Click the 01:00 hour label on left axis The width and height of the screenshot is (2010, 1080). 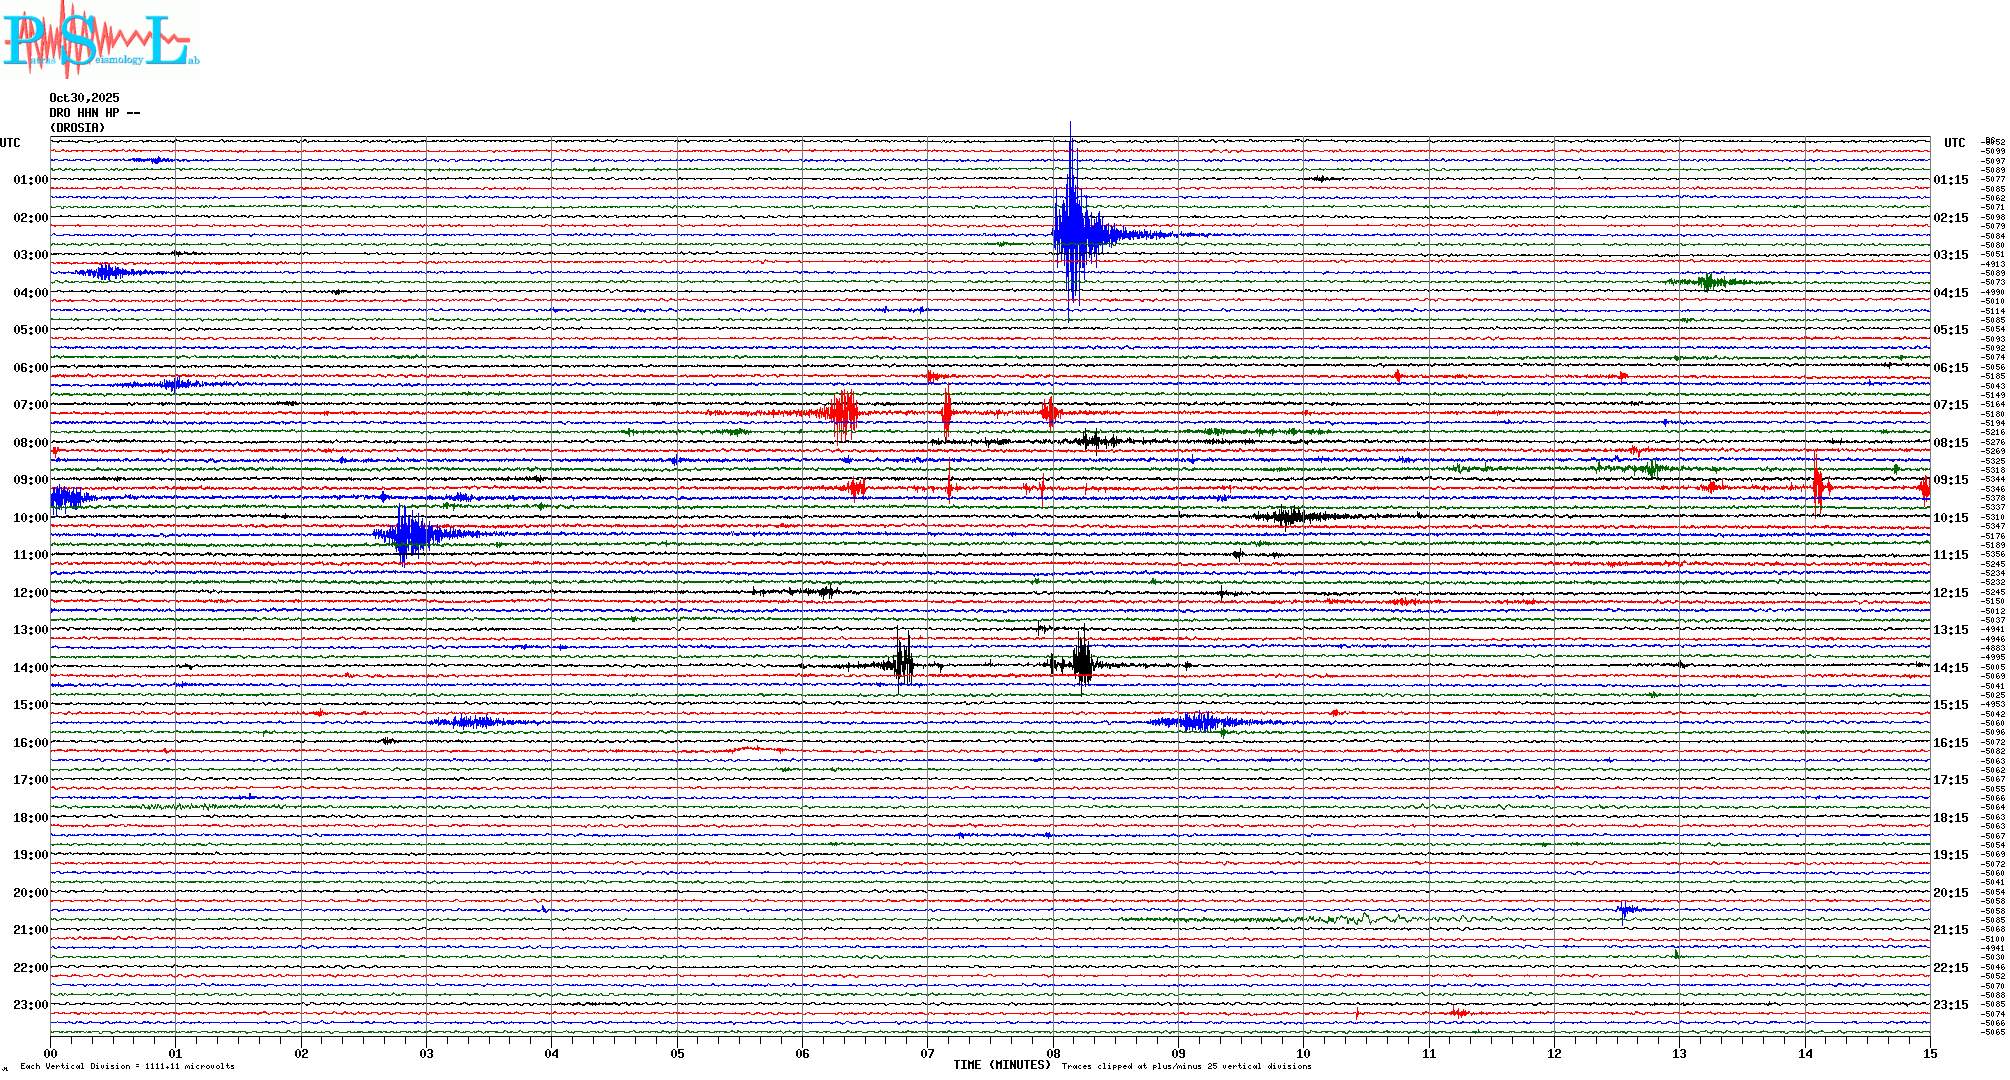(x=30, y=180)
